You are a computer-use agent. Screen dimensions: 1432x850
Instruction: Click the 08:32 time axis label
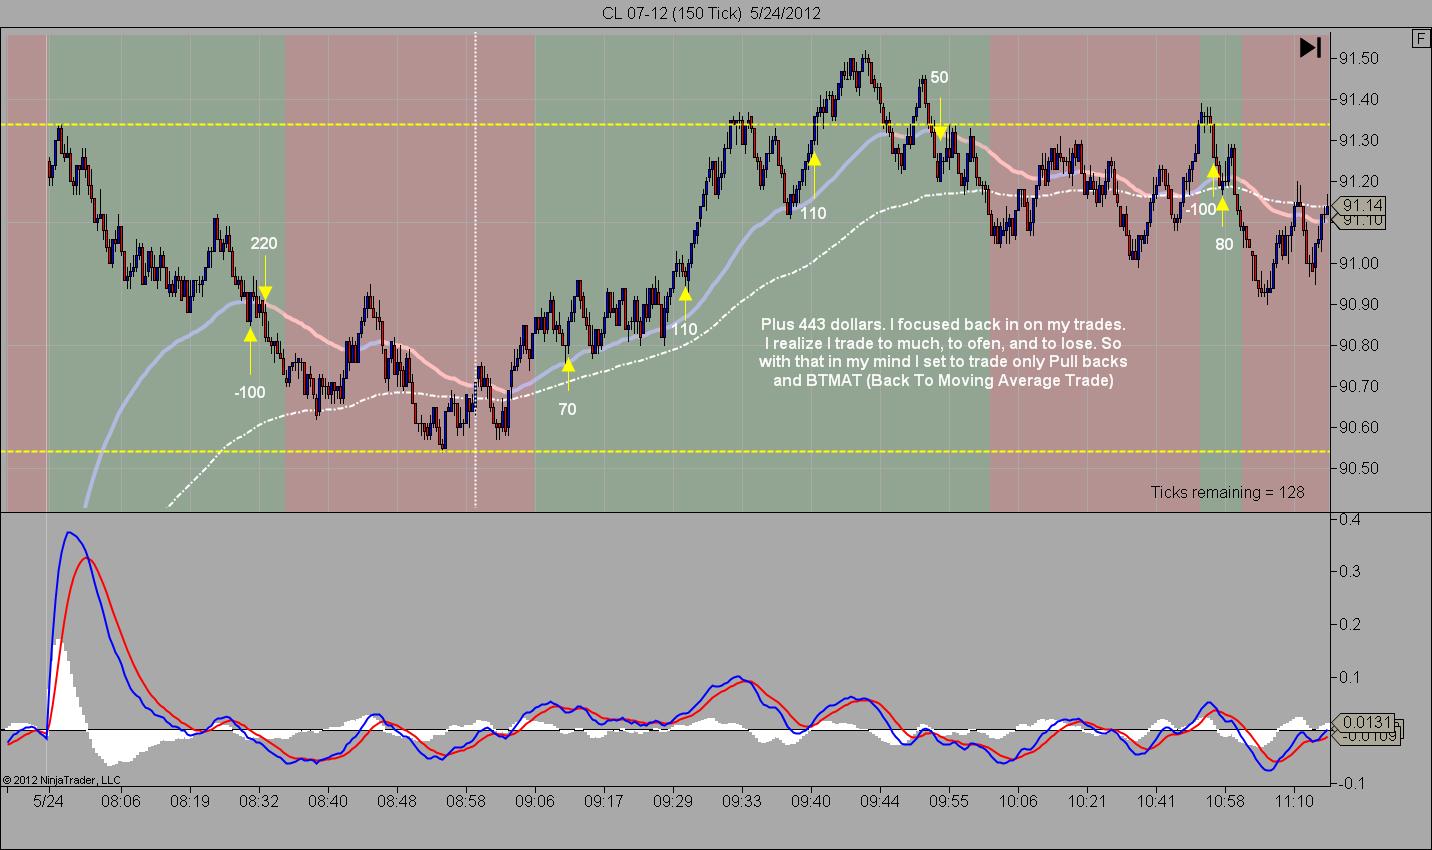tap(258, 801)
